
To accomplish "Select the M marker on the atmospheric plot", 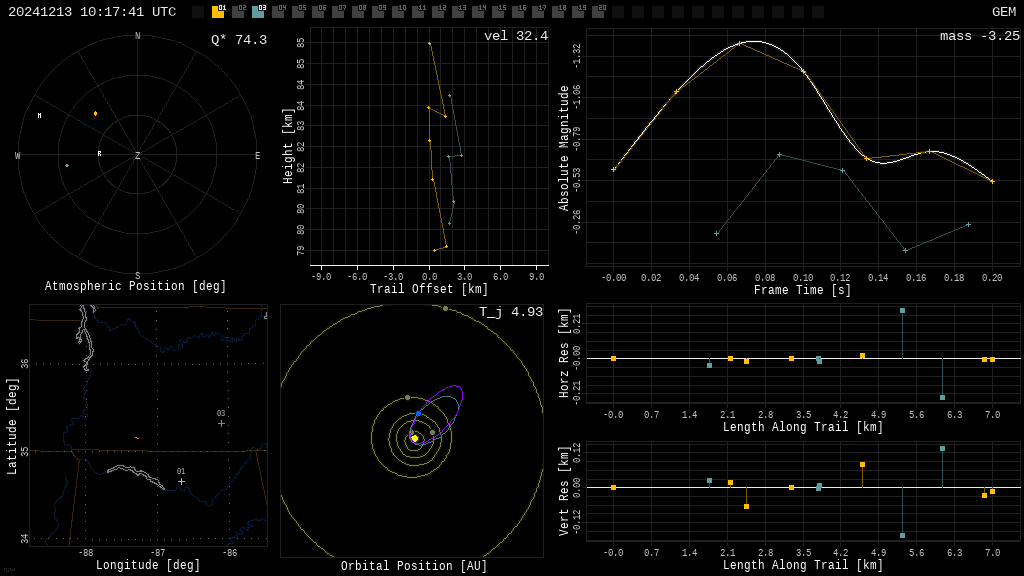I will coord(40,116).
